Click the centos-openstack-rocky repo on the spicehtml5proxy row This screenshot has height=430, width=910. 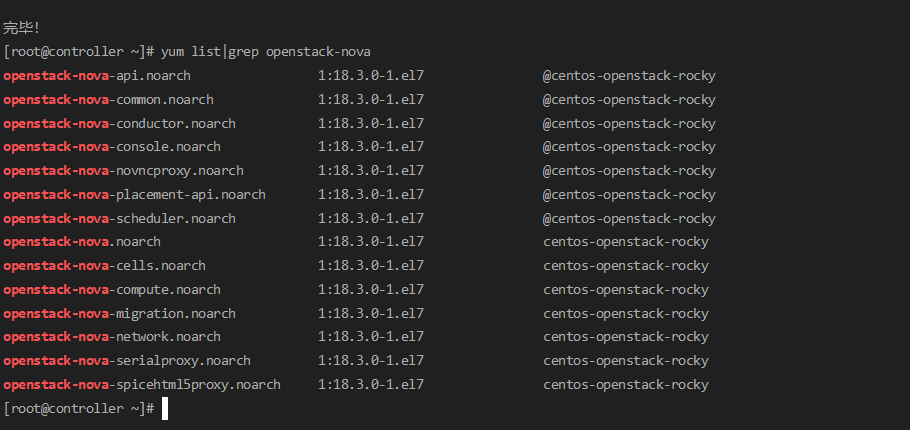pyautogui.click(x=626, y=385)
